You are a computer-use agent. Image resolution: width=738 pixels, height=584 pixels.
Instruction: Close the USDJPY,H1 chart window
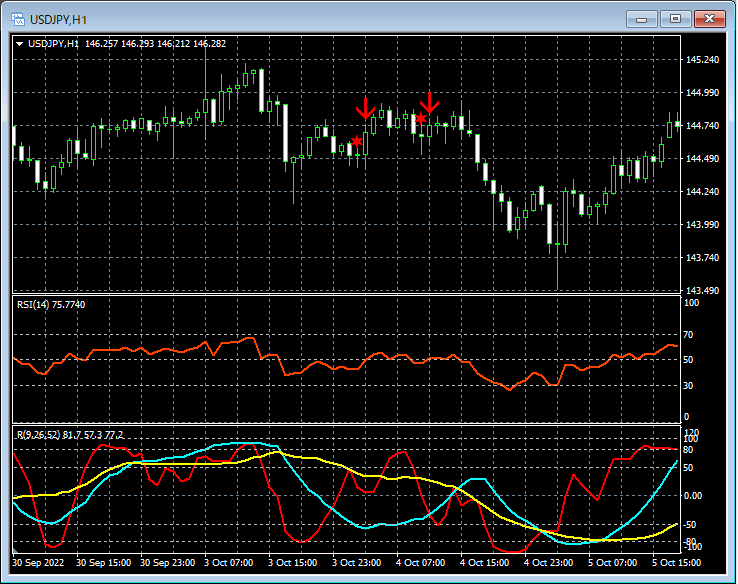(x=710, y=18)
